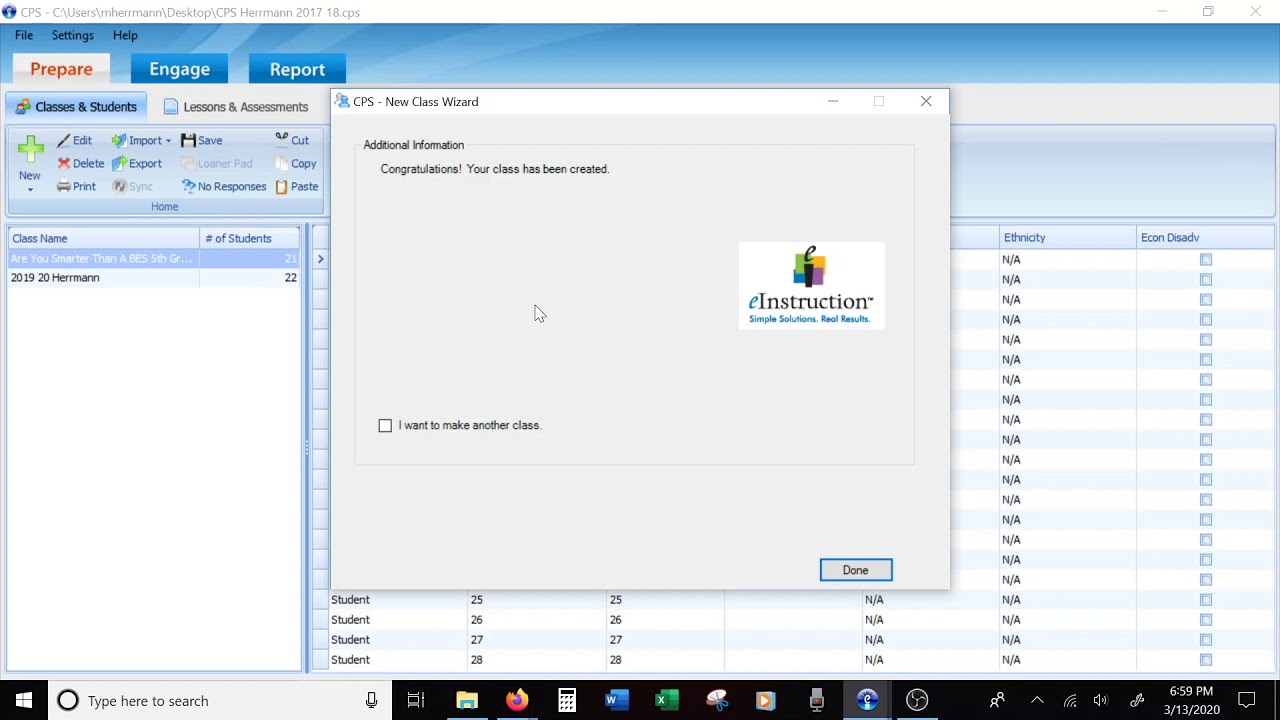Close the New Class Wizard dialog
The image size is (1280, 720).
(x=926, y=101)
